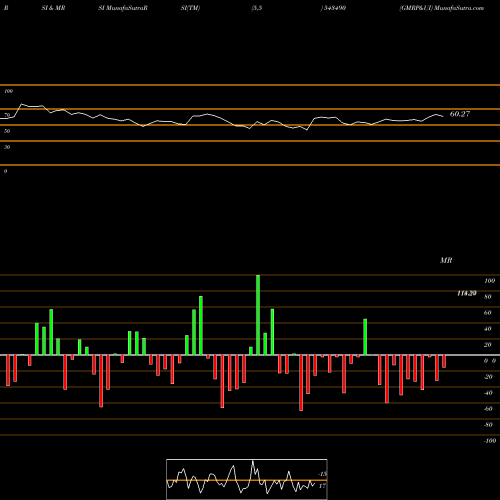Click the MR axis label -40
500x500 pixels.
488,393
